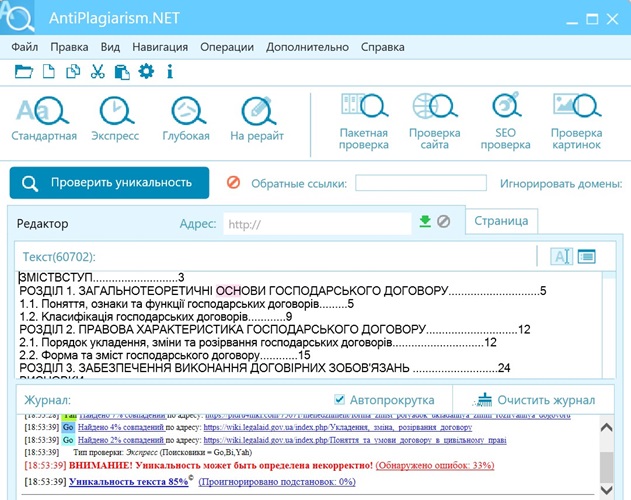Viewport: 631px width, 500px height.
Task: Click the journal scrollbar thumb
Action: pos(606,467)
